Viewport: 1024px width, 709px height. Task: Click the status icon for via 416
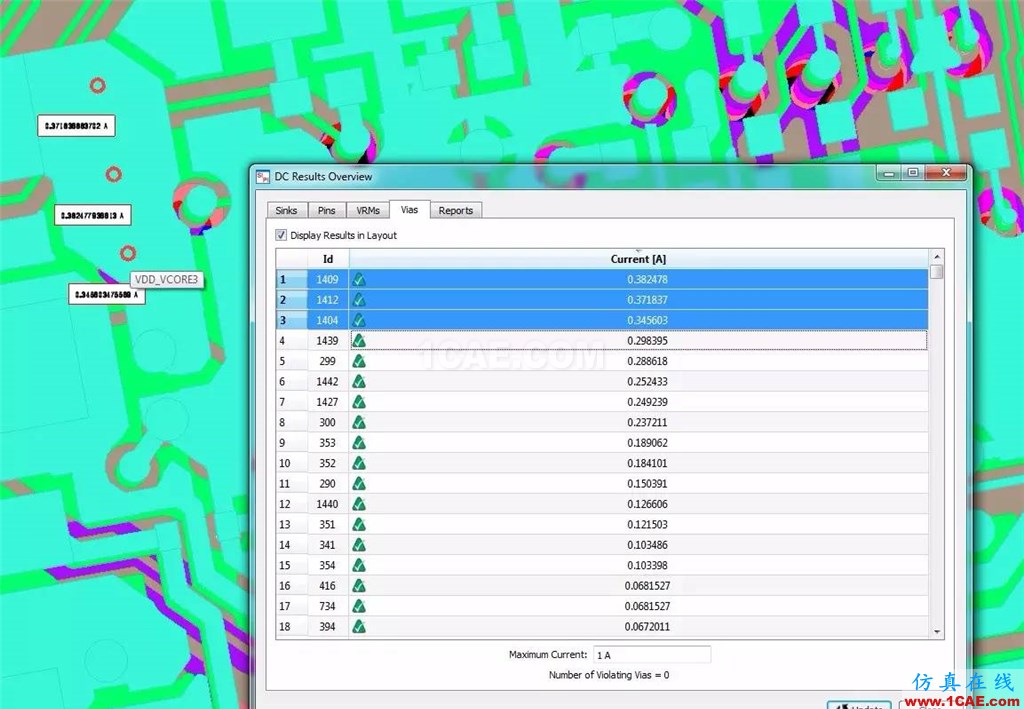359,586
